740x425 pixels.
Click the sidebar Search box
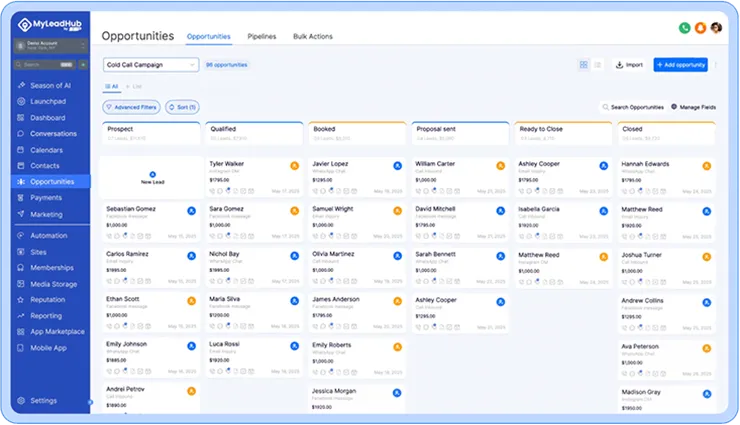pyautogui.click(x=44, y=65)
